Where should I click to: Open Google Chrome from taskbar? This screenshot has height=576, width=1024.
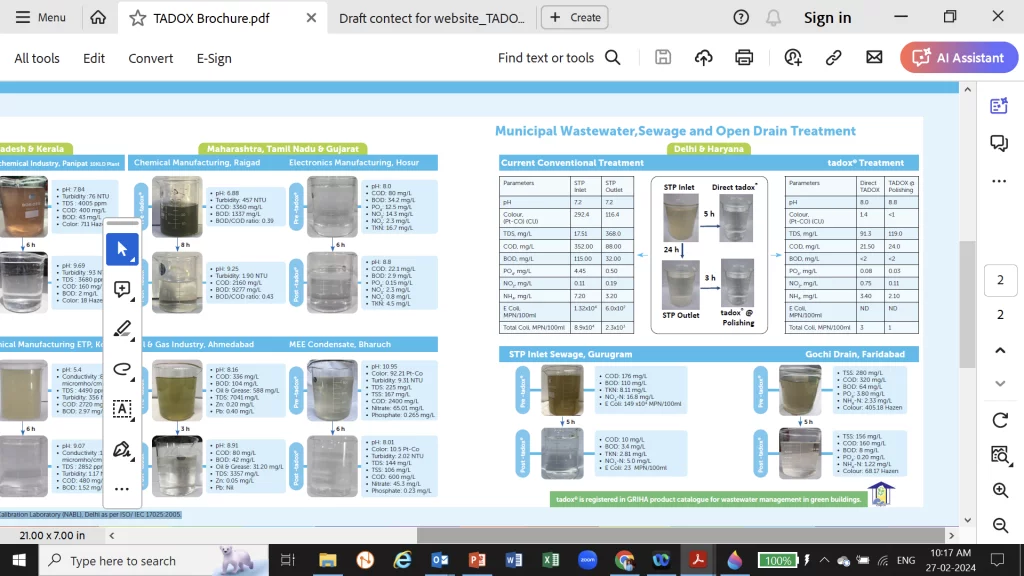pos(624,560)
